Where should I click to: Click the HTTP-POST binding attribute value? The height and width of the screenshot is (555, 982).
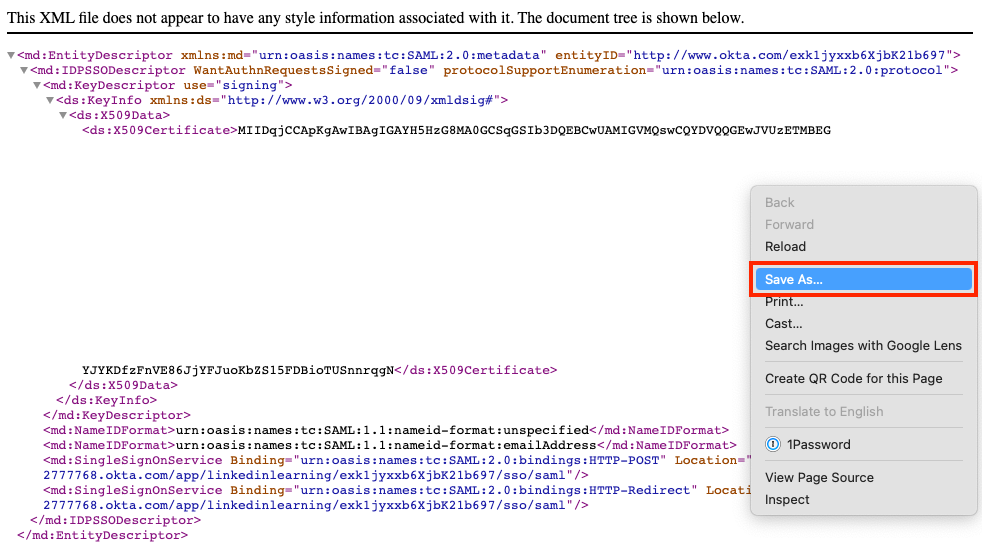click(x=480, y=461)
